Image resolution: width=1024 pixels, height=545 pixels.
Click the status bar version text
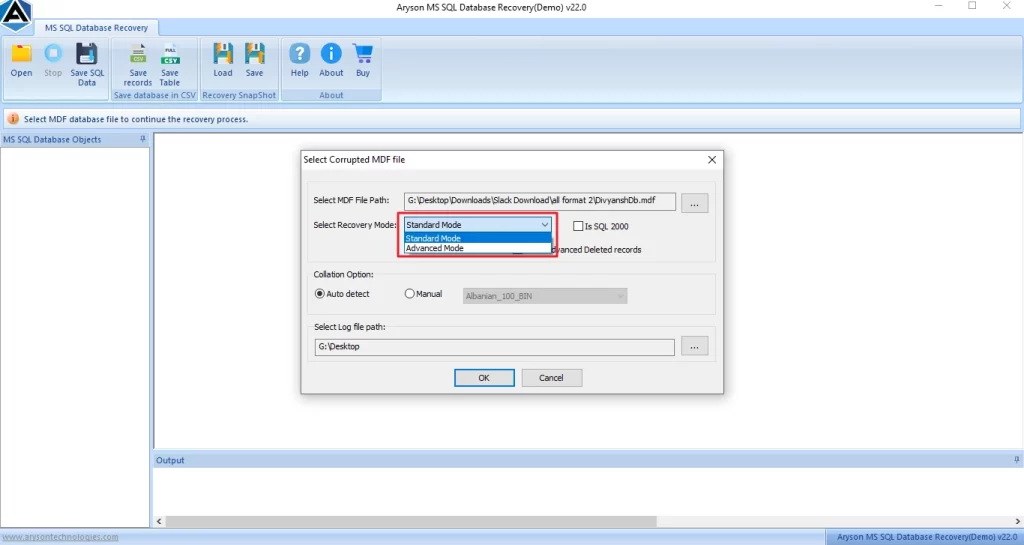click(x=927, y=537)
